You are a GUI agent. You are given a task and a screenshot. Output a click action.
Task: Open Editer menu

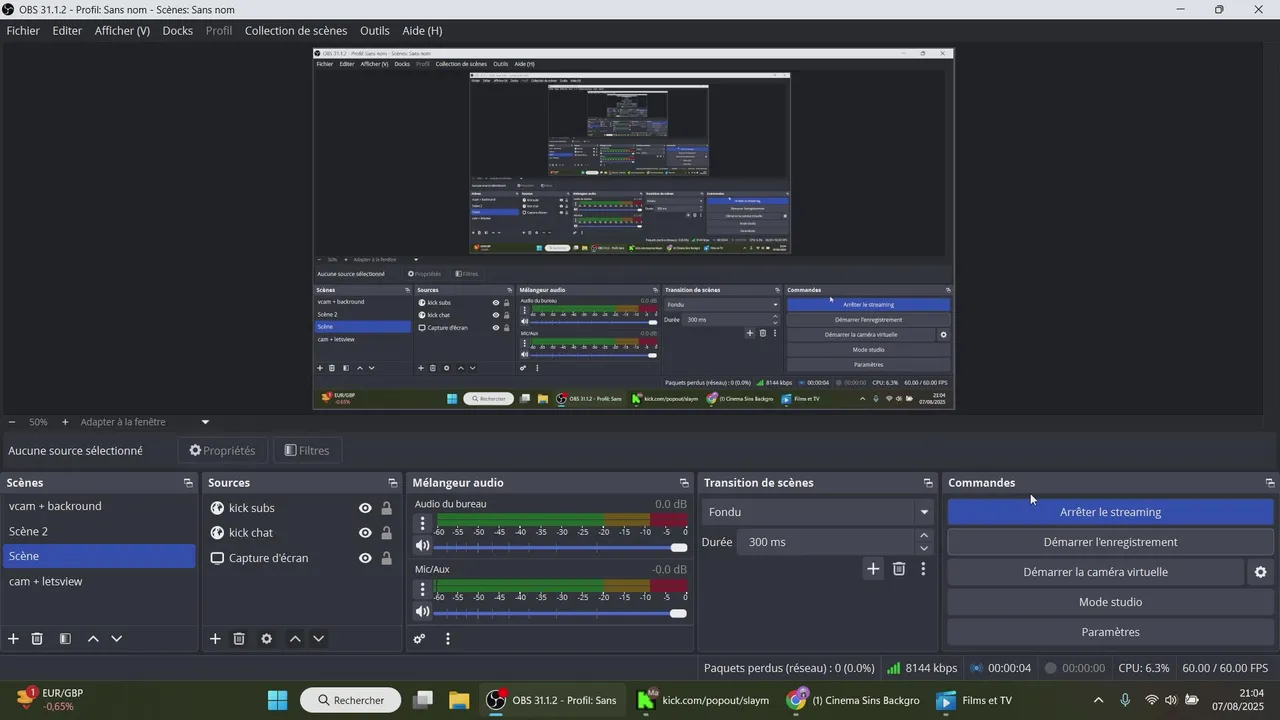pyautogui.click(x=67, y=31)
